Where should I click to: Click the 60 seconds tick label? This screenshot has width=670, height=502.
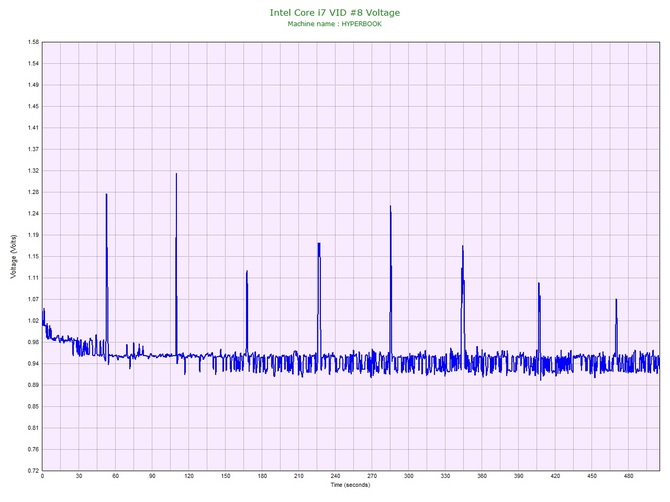point(115,476)
